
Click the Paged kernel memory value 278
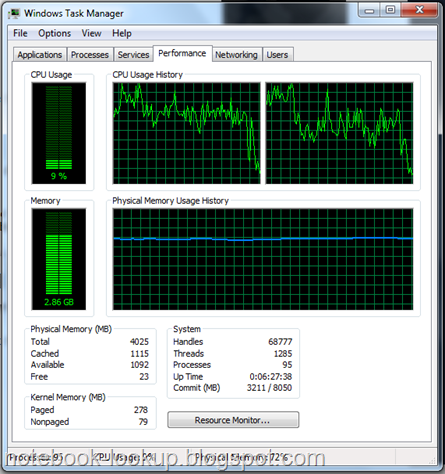click(141, 410)
